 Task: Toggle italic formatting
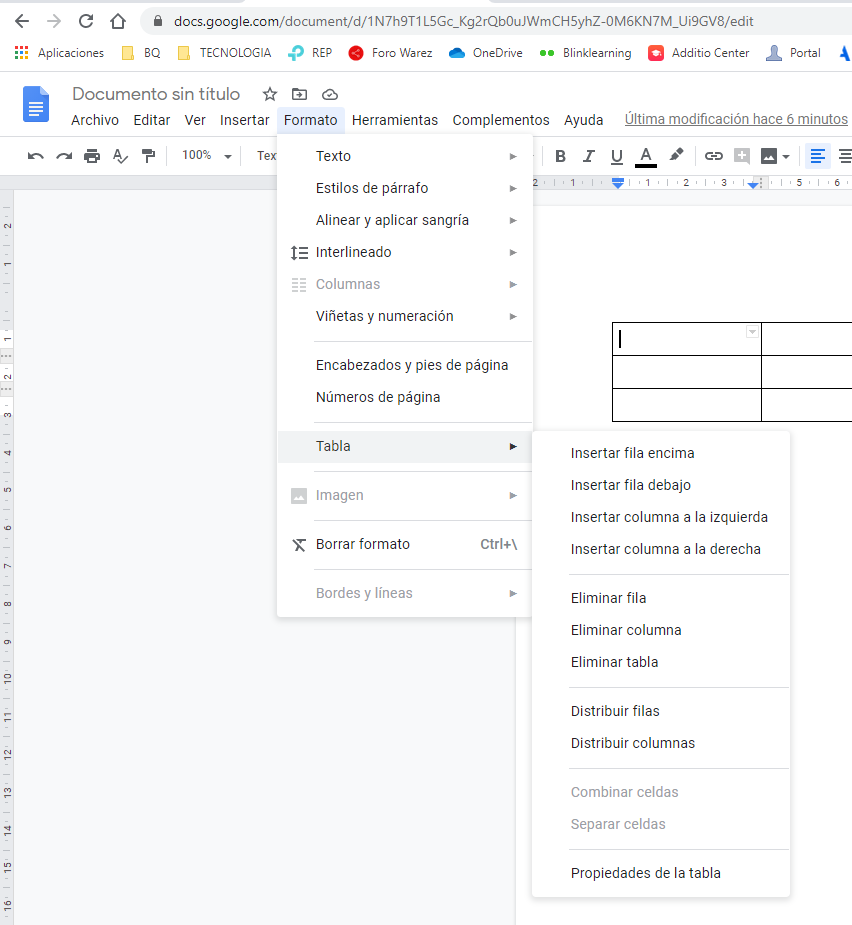coord(588,156)
